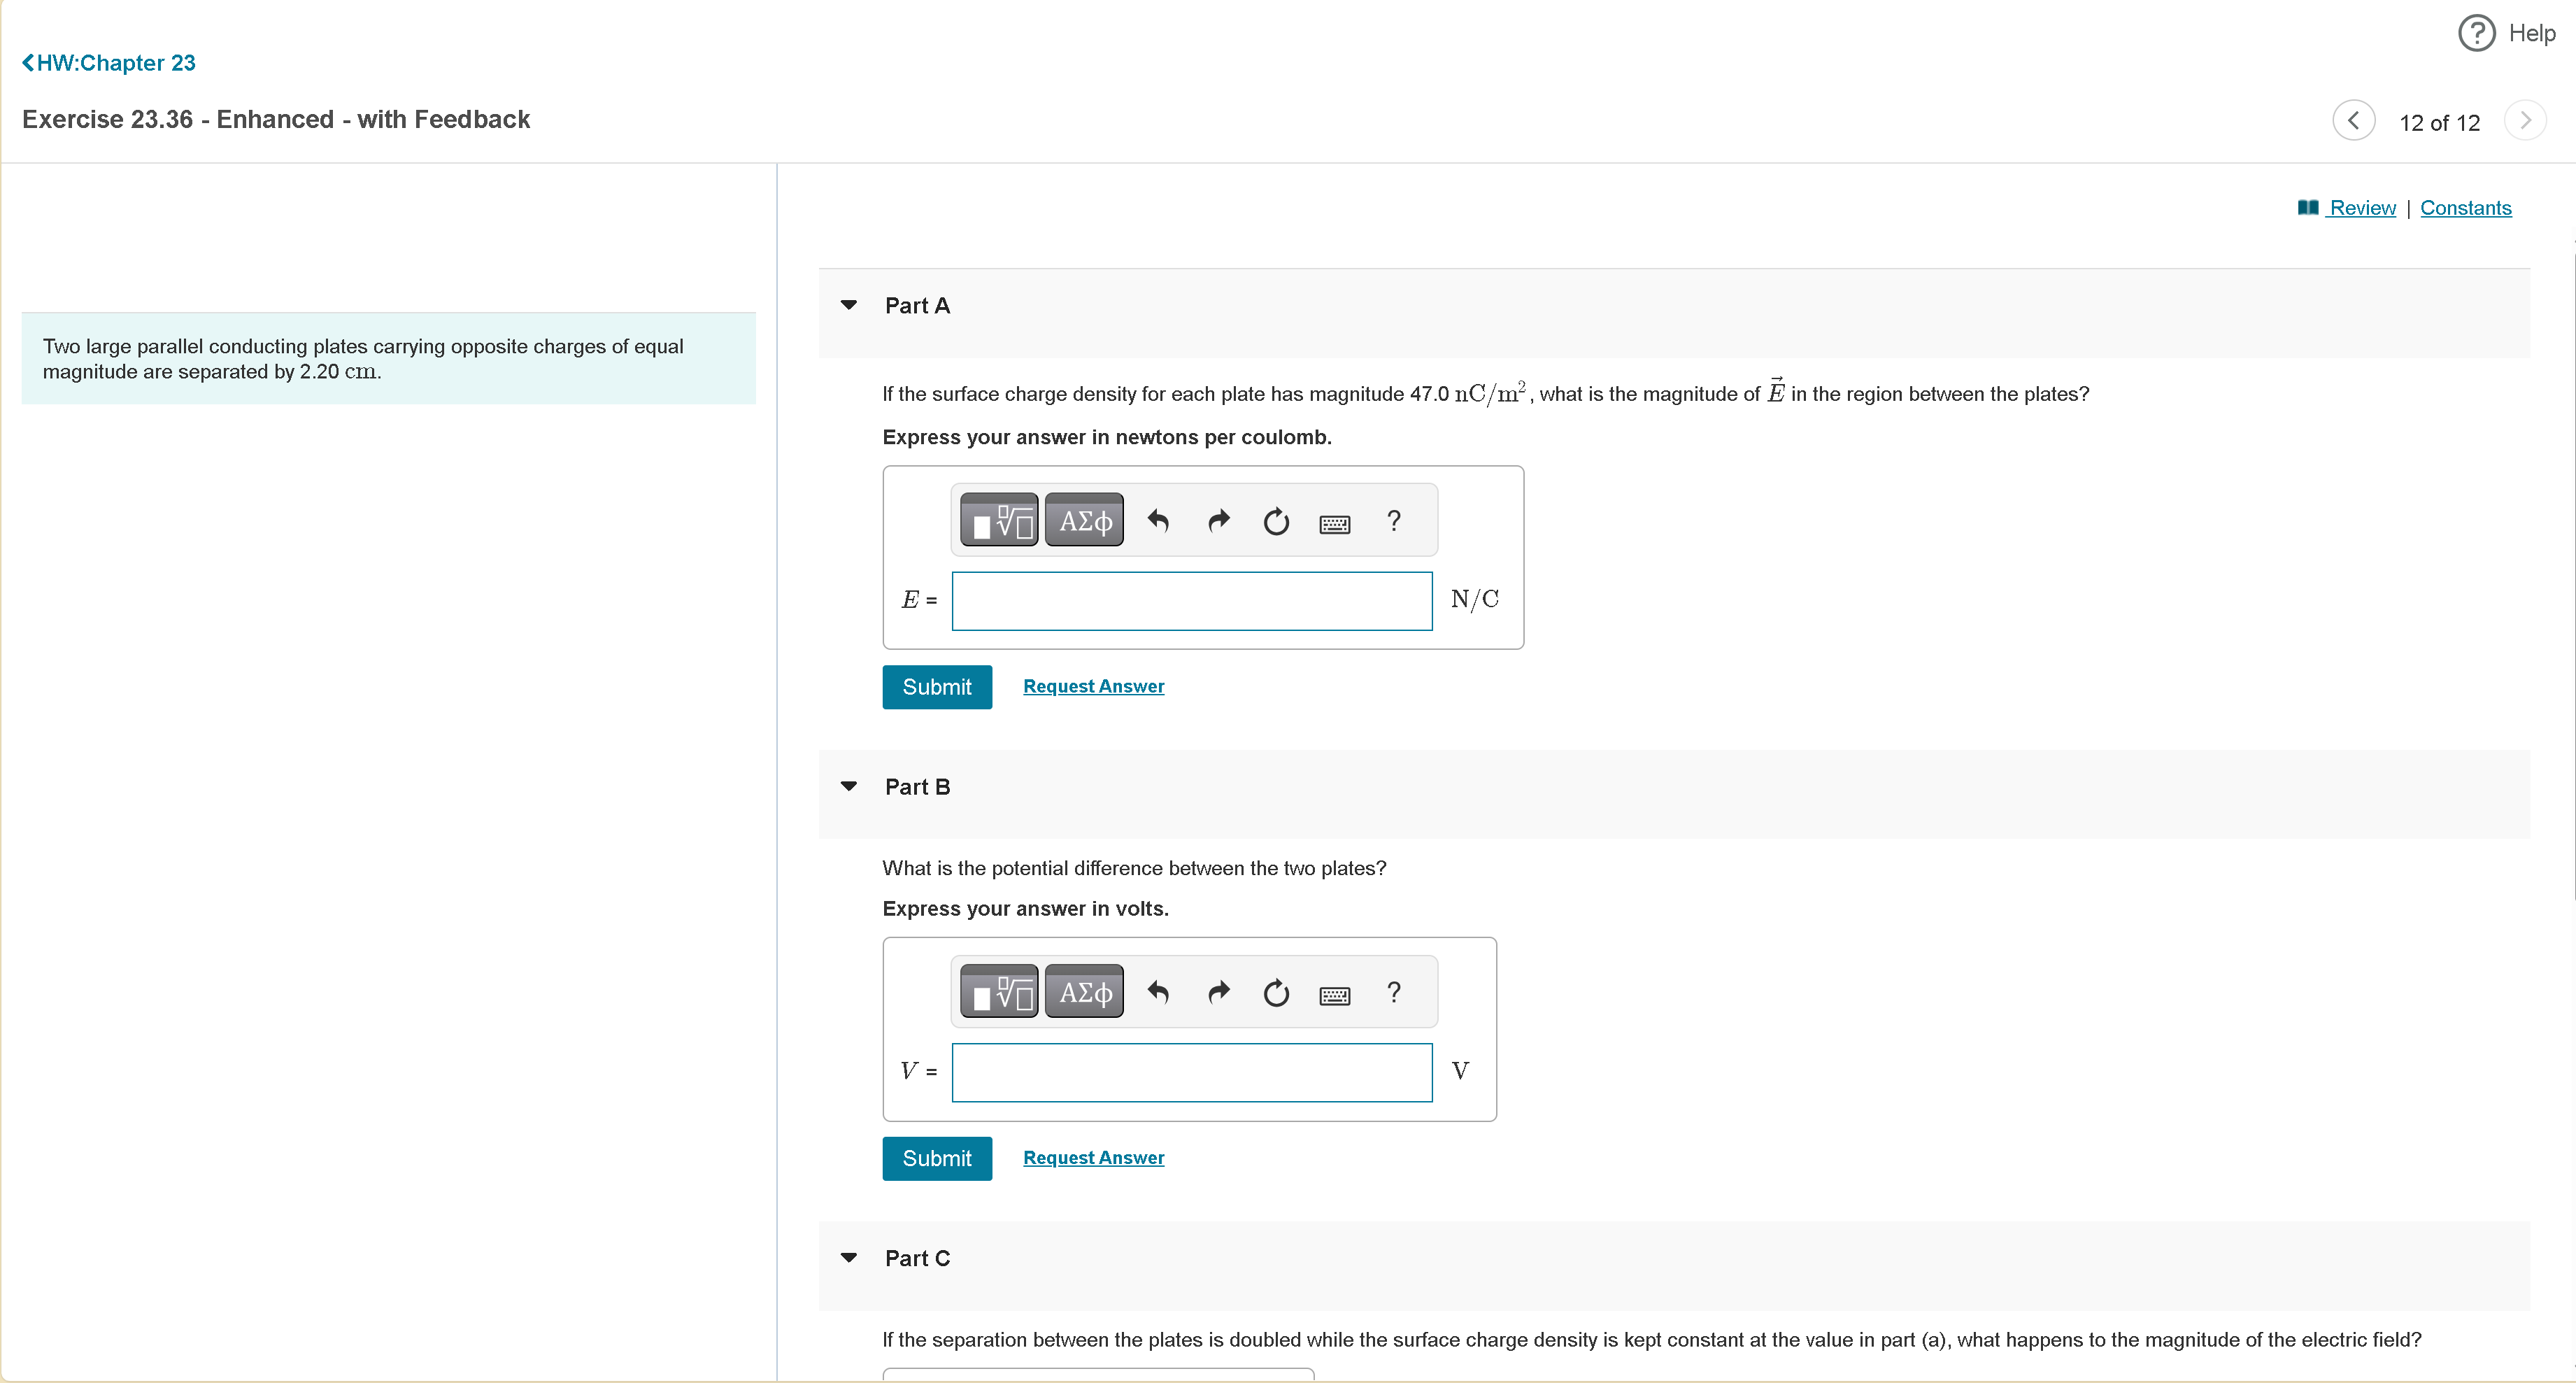
Task: Open Greek symbols palette in Part A
Action: [1084, 521]
